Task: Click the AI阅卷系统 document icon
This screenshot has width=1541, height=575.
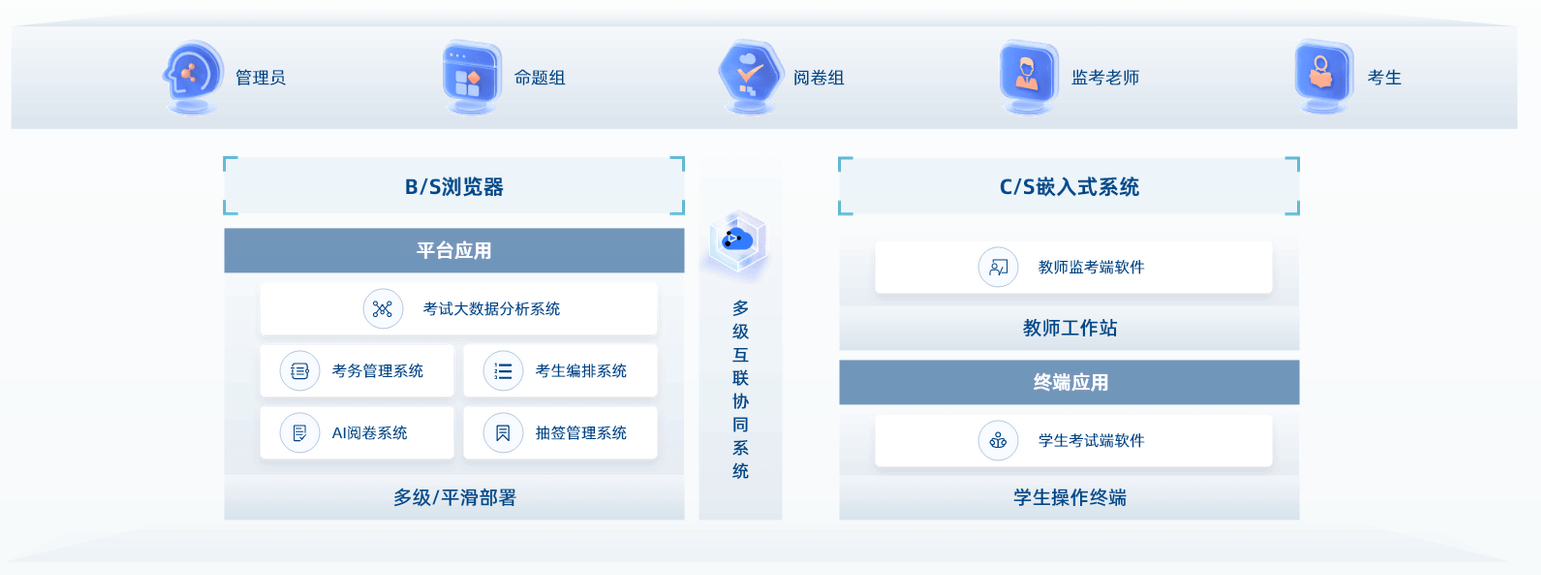Action: tap(299, 433)
